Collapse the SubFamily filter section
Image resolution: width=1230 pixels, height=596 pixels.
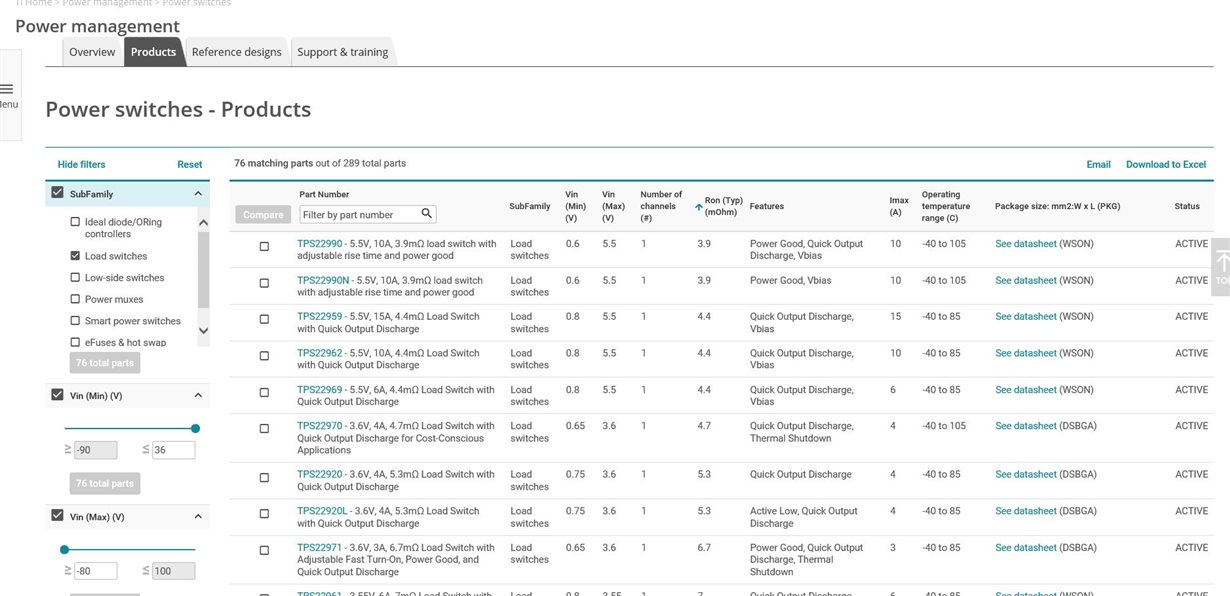coord(197,193)
